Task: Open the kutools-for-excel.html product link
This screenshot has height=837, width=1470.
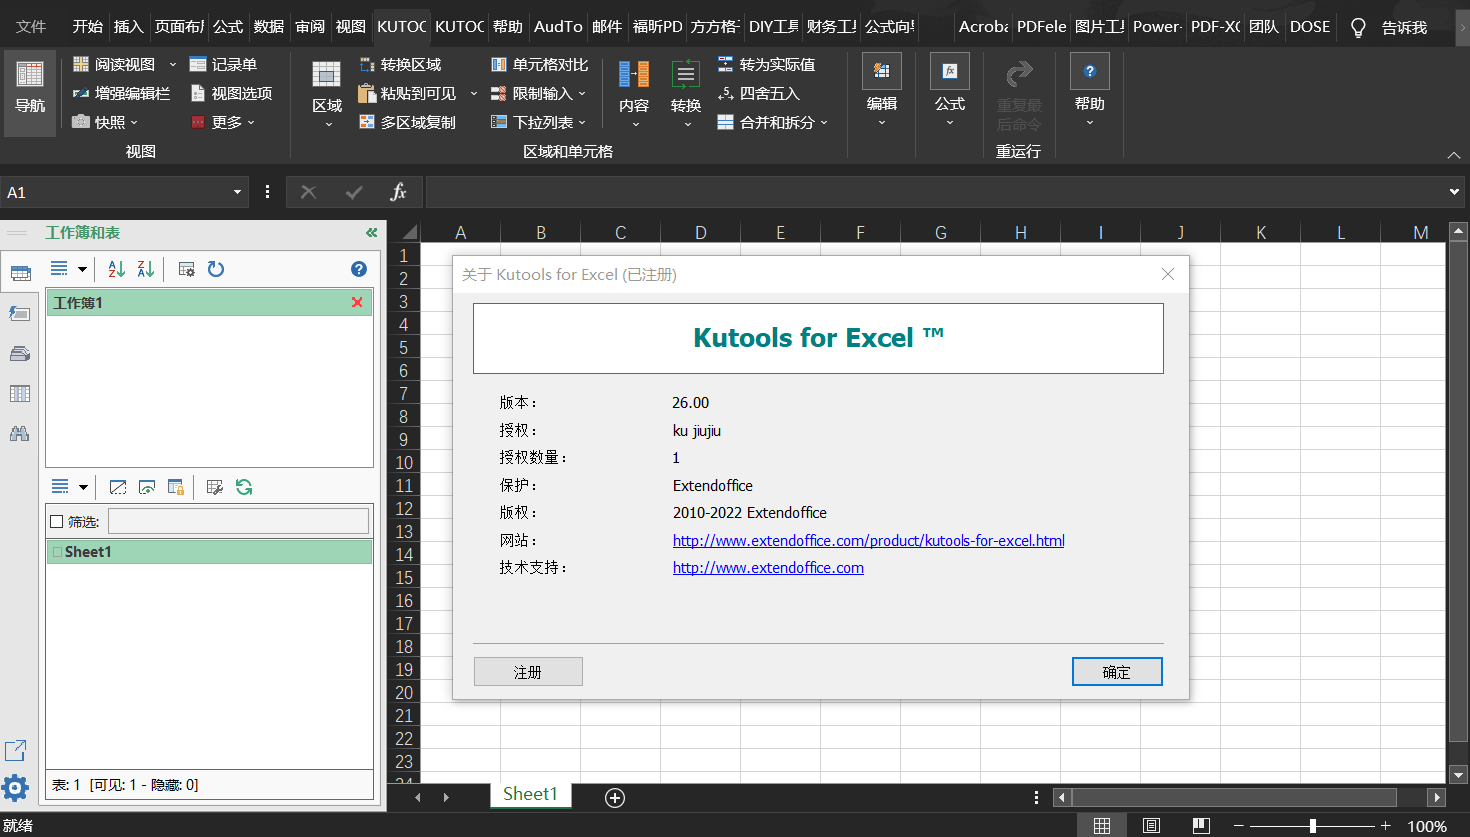Action: point(868,540)
